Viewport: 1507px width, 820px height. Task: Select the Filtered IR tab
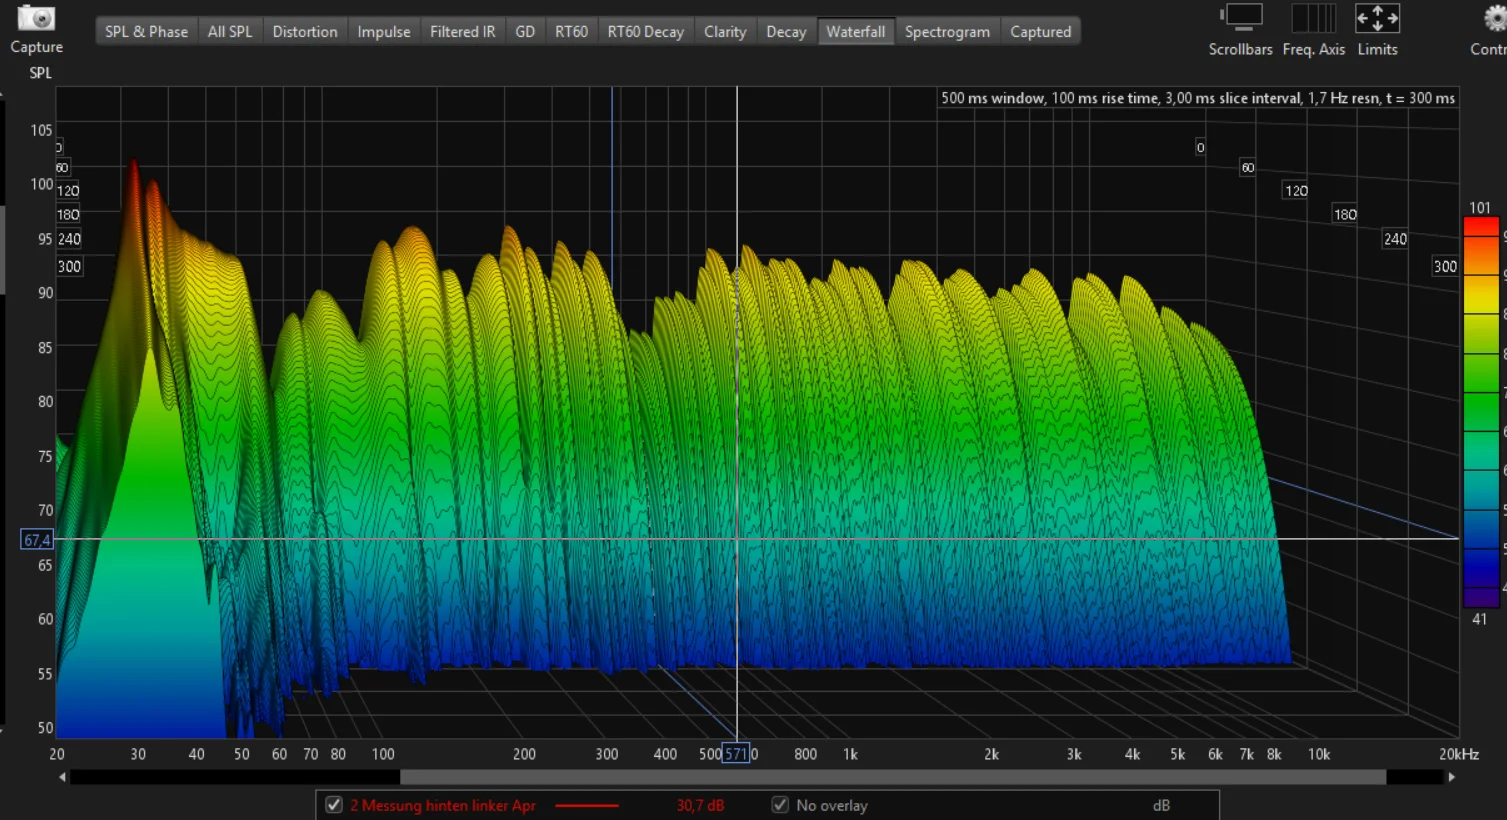[x=463, y=32]
